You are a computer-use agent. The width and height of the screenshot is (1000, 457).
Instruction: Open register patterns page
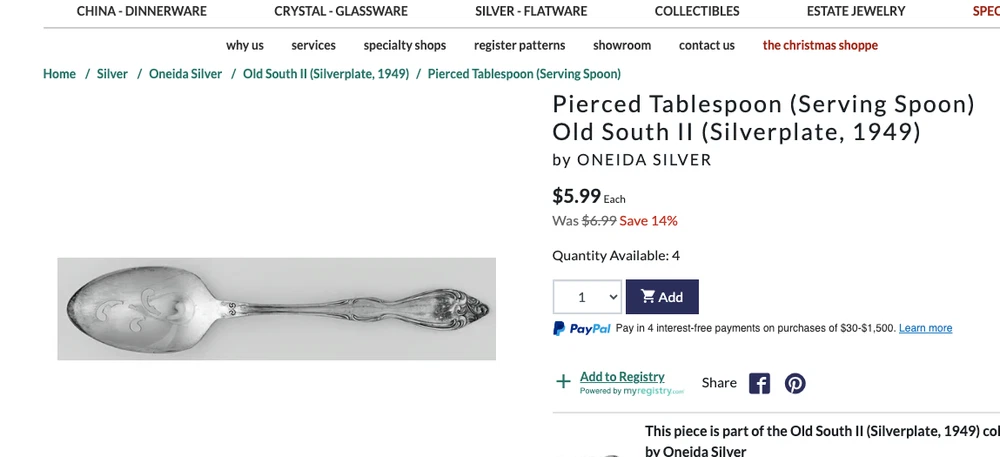click(x=520, y=45)
